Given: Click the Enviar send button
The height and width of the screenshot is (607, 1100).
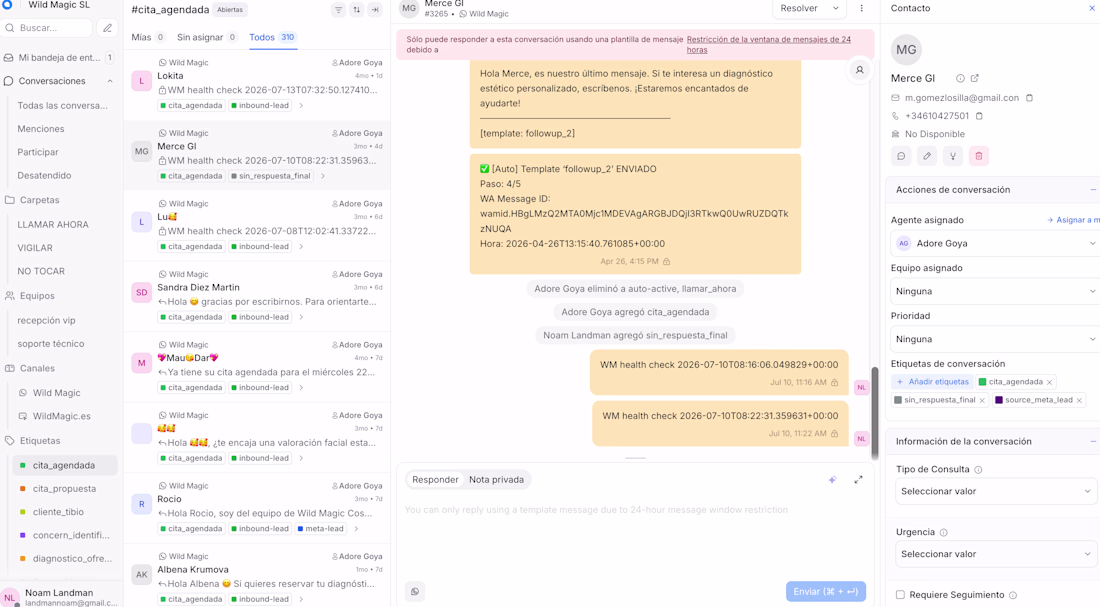Looking at the screenshot, I should click(826, 592).
